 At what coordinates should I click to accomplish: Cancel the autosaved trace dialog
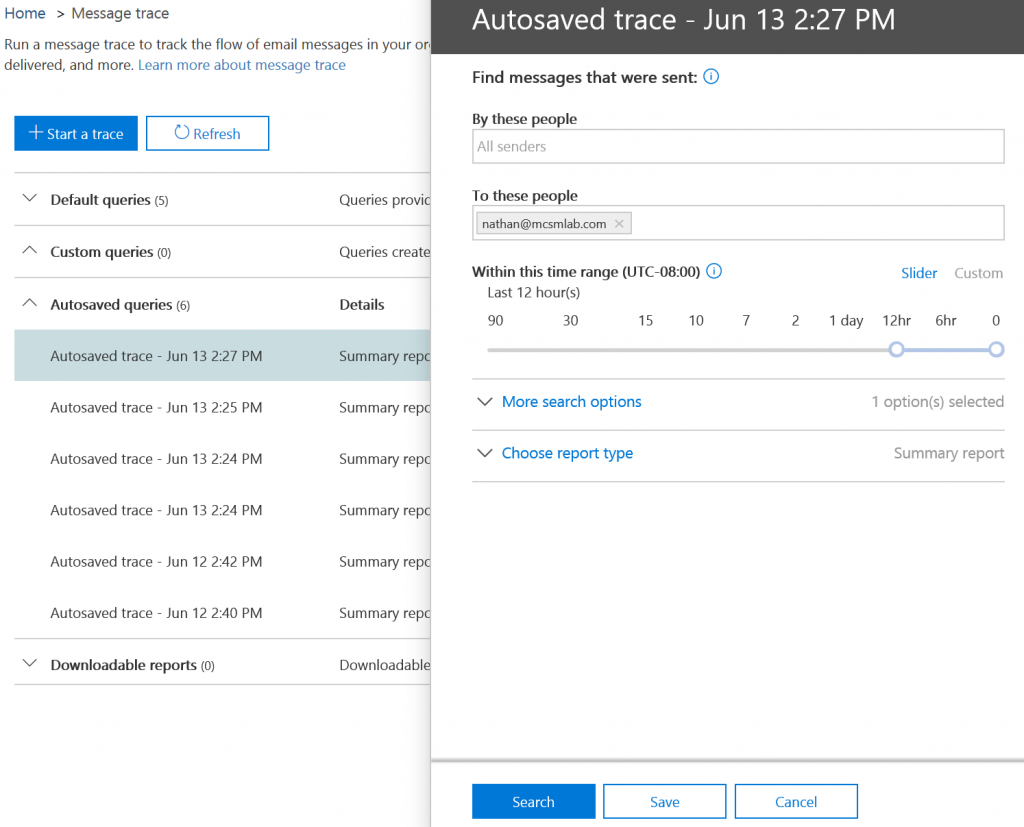(796, 801)
